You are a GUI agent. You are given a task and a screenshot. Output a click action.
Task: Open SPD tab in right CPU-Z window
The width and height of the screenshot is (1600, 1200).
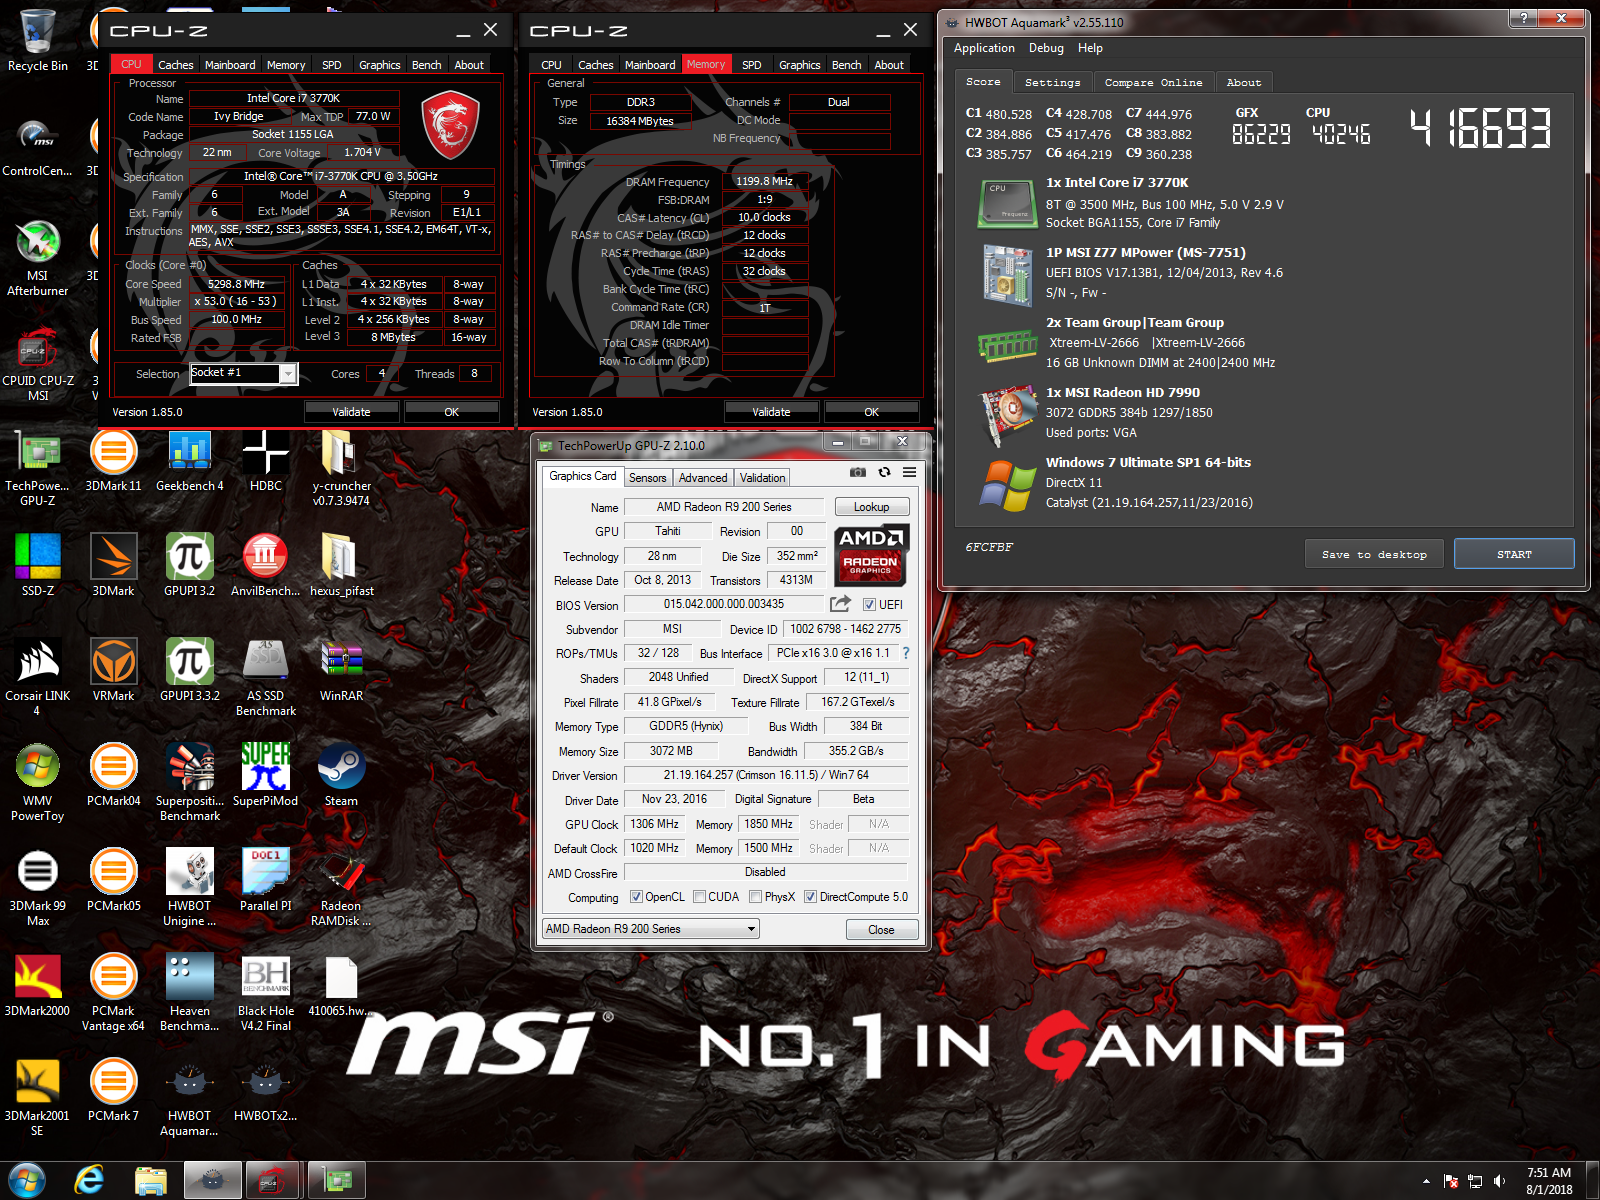[752, 65]
